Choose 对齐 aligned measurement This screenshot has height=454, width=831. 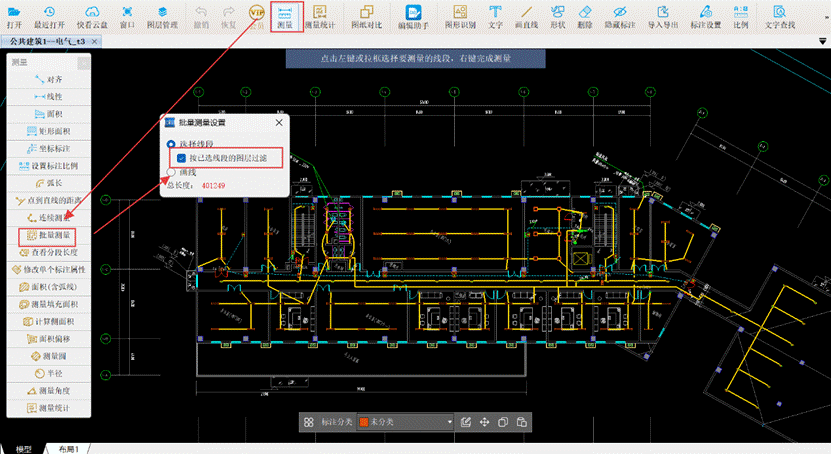[x=49, y=79]
